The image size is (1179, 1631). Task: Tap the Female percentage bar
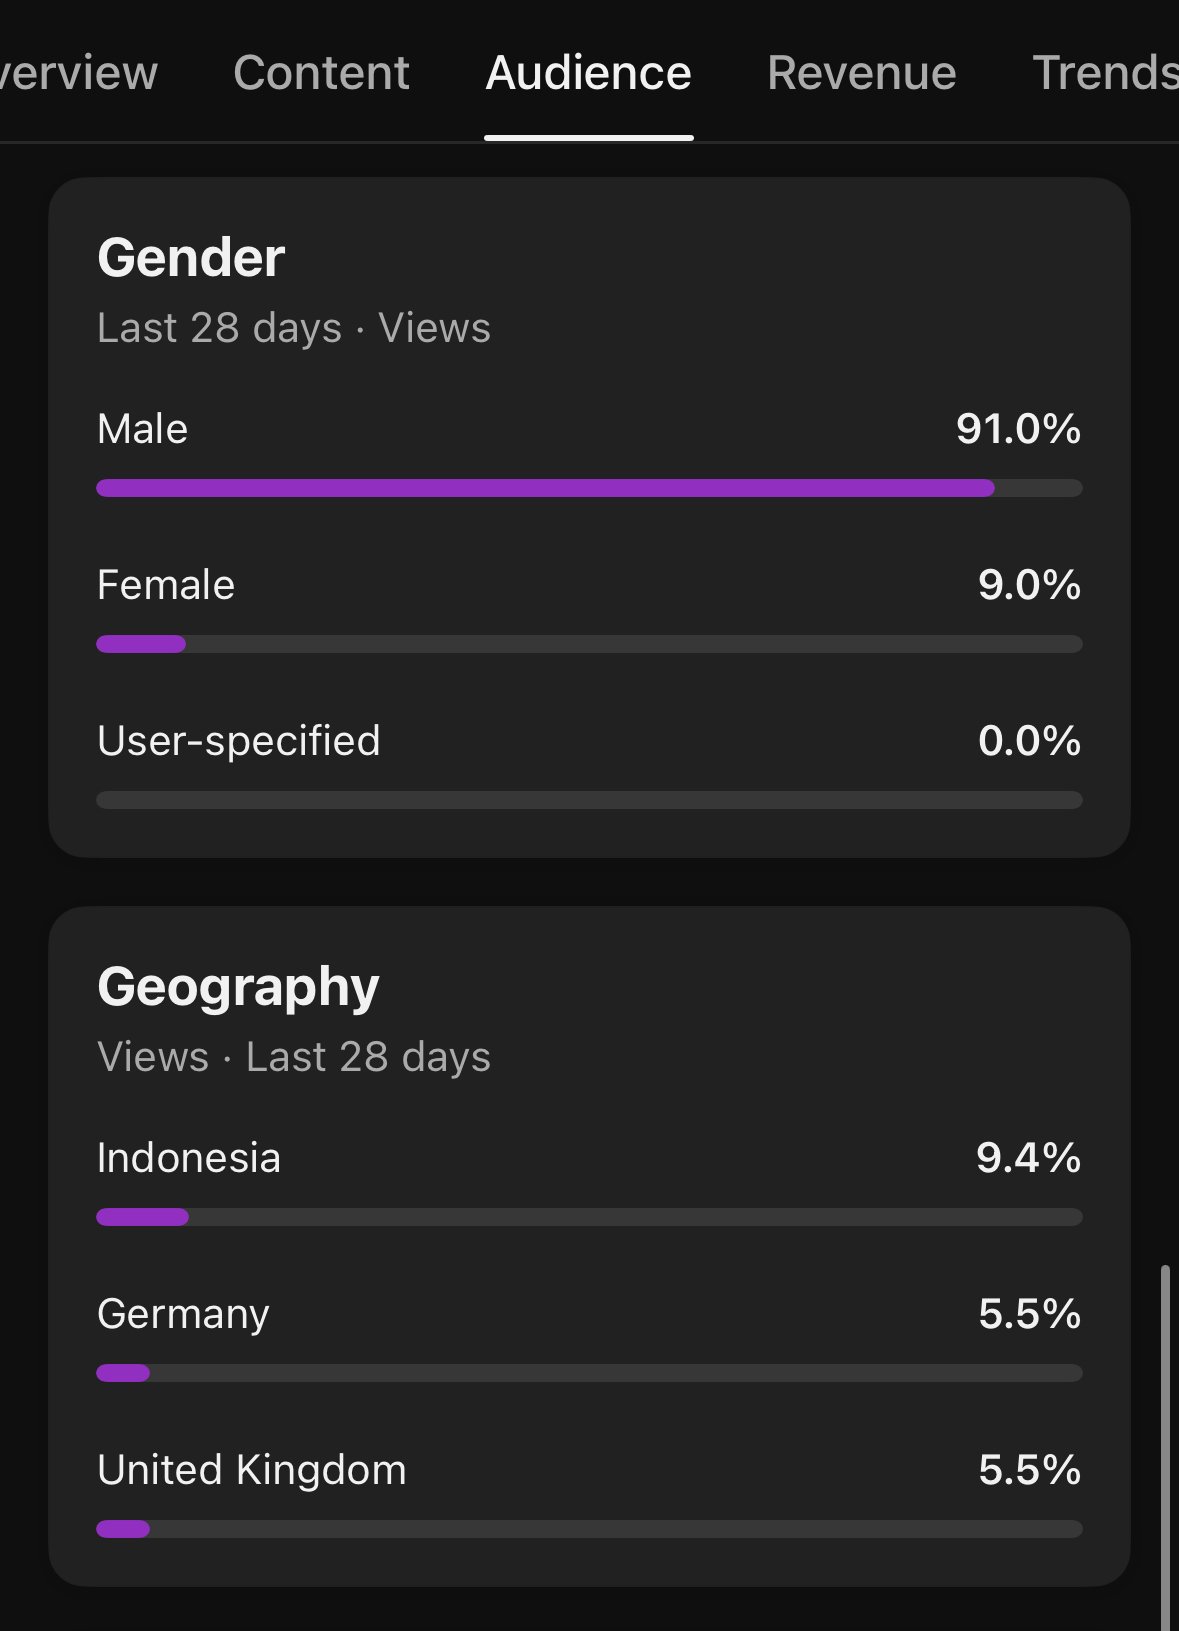[x=588, y=644]
